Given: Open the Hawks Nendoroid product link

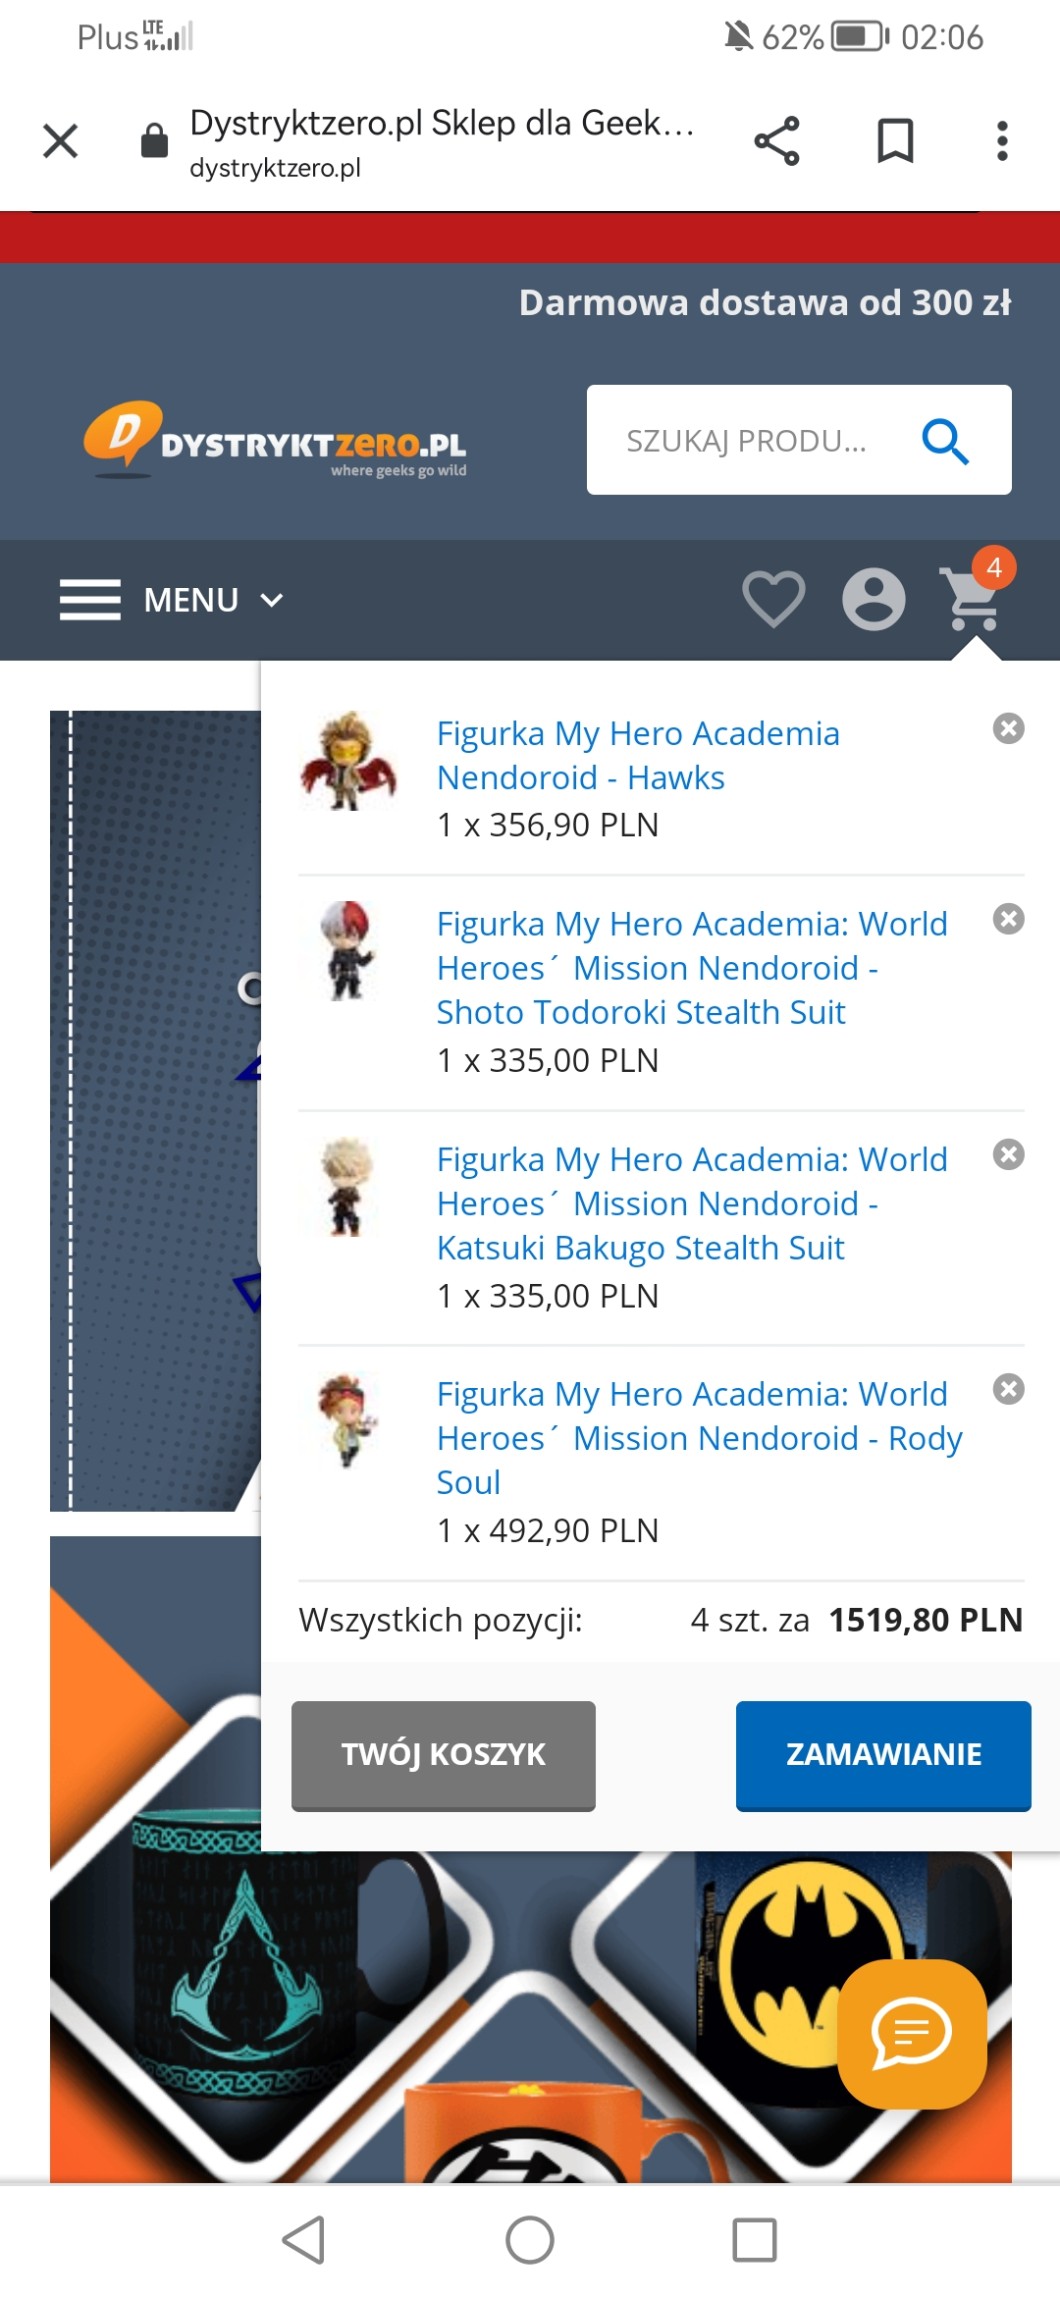Looking at the screenshot, I should tap(638, 755).
